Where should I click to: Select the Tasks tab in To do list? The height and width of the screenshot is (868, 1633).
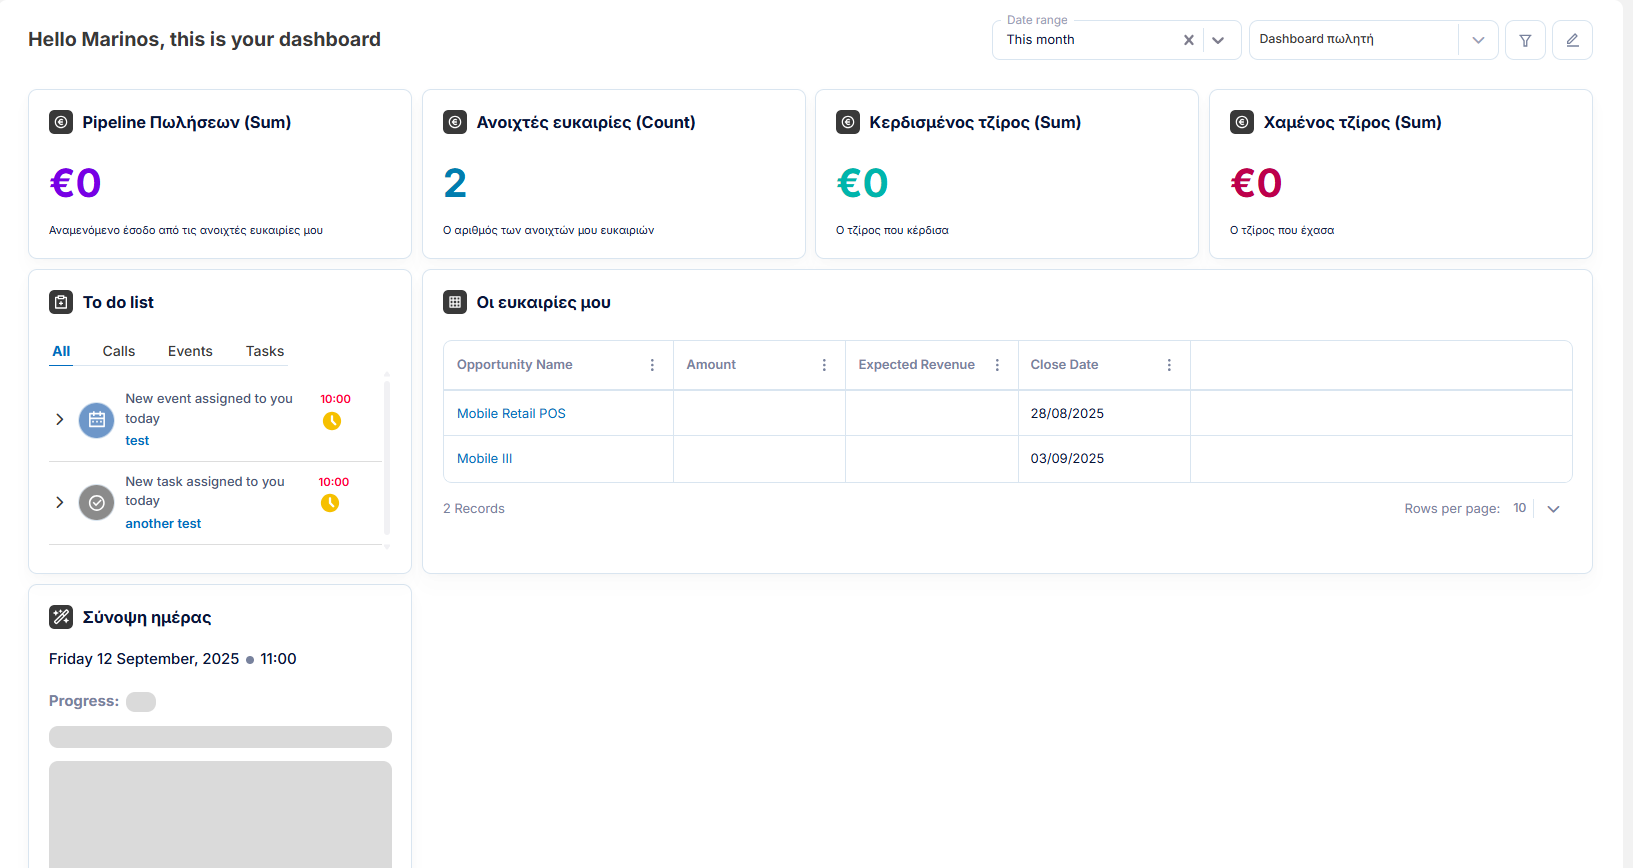[265, 351]
